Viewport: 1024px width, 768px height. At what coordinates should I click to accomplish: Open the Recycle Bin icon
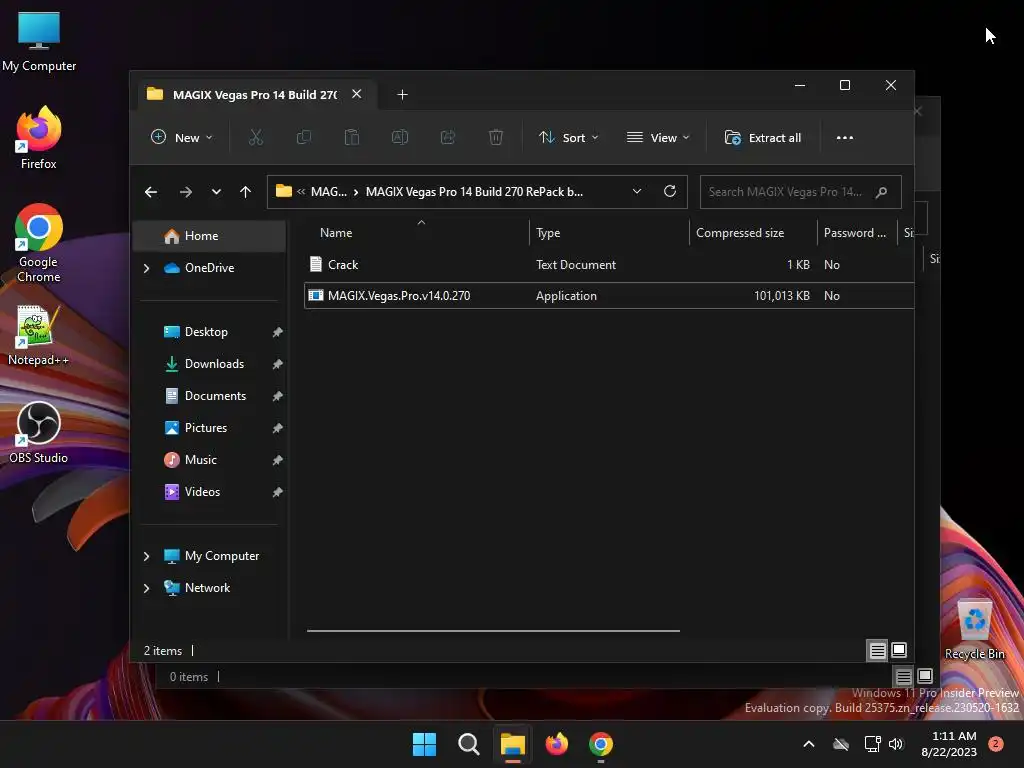tap(974, 629)
